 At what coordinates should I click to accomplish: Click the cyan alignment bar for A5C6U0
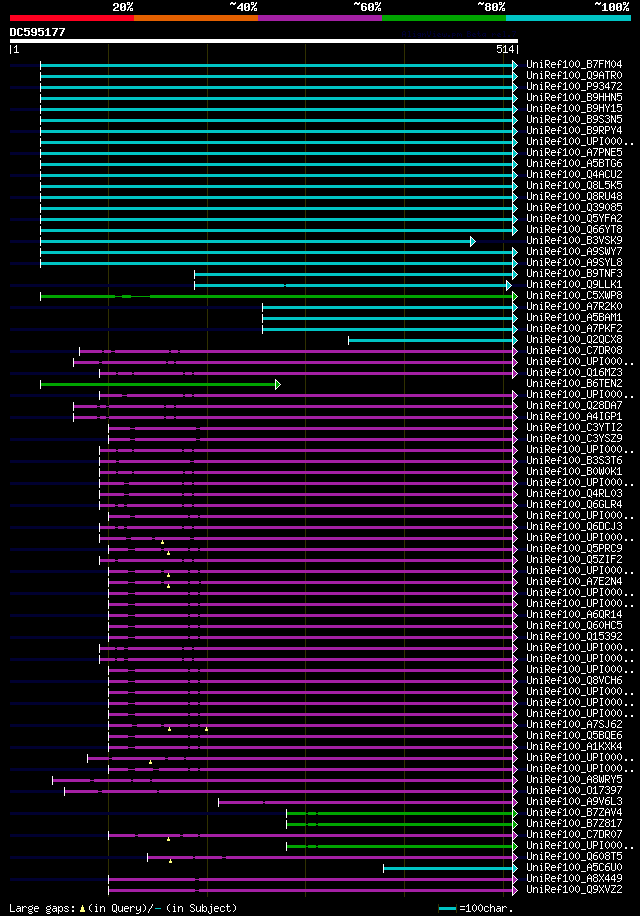point(450,869)
